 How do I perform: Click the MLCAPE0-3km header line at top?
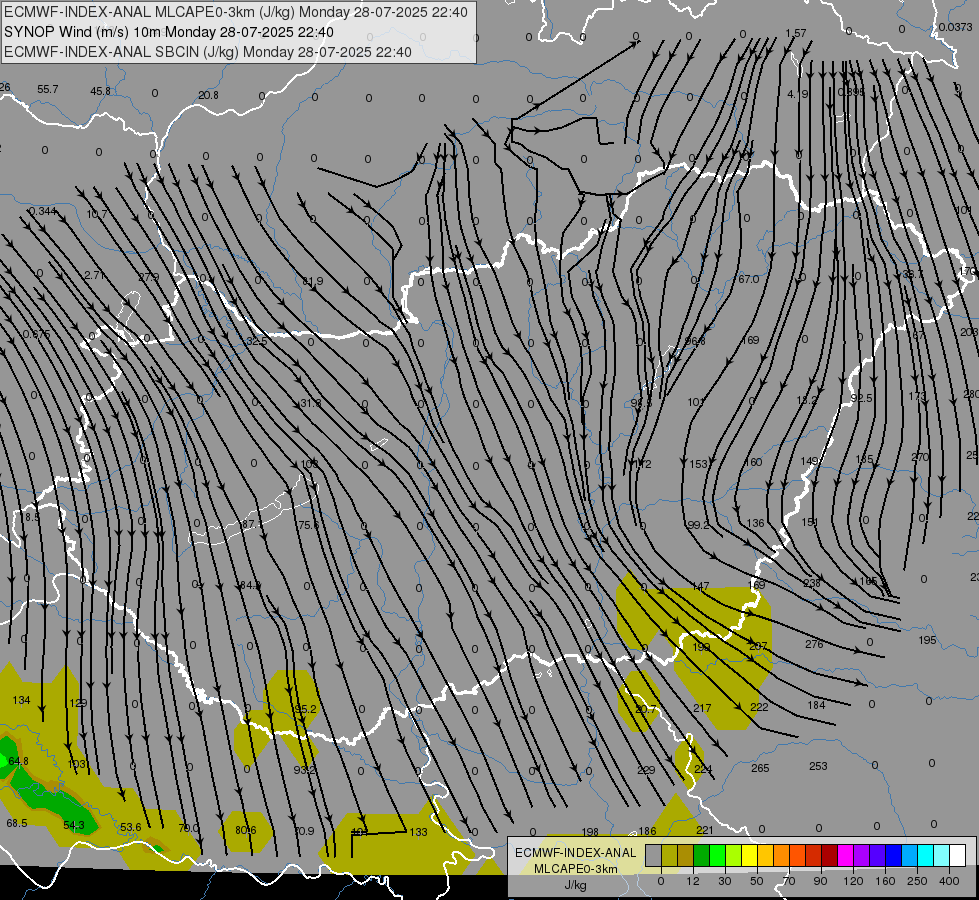(235, 12)
